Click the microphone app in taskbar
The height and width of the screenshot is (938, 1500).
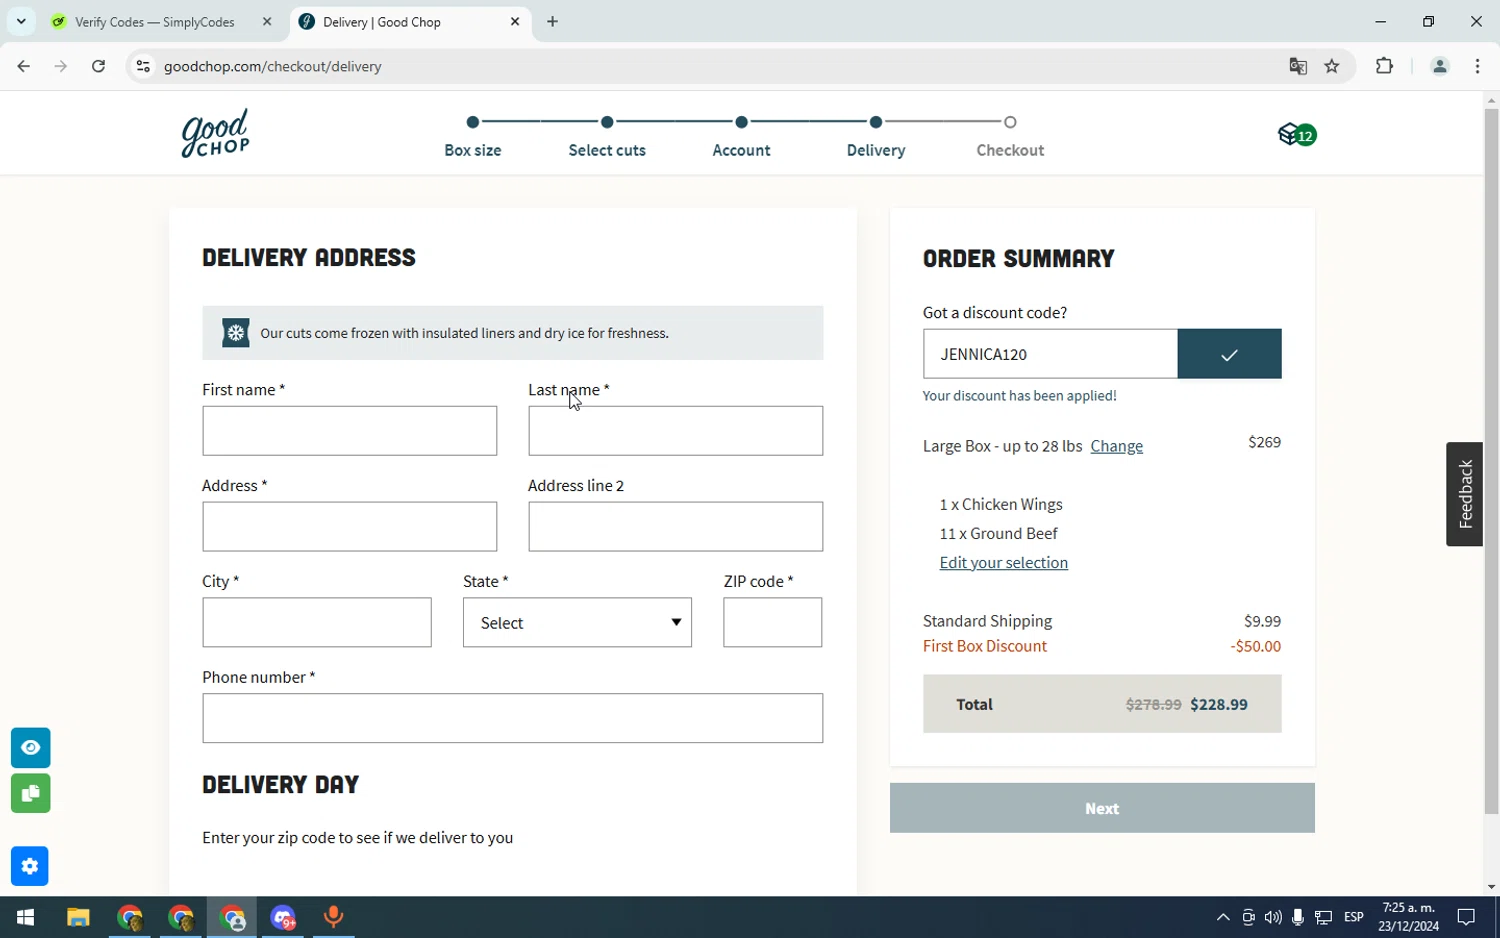click(333, 917)
